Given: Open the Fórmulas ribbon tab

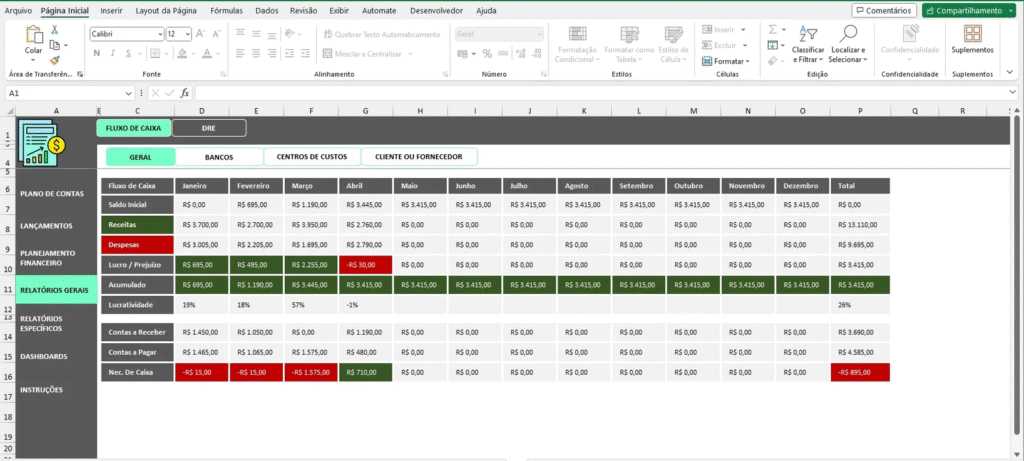Looking at the screenshot, I should pyautogui.click(x=226, y=10).
